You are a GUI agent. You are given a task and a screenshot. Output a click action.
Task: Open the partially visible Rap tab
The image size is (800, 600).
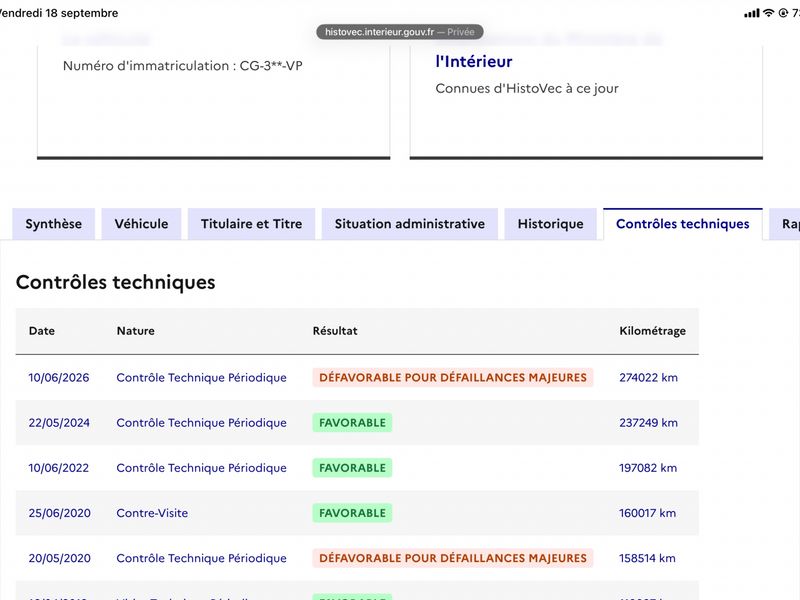(x=786, y=224)
